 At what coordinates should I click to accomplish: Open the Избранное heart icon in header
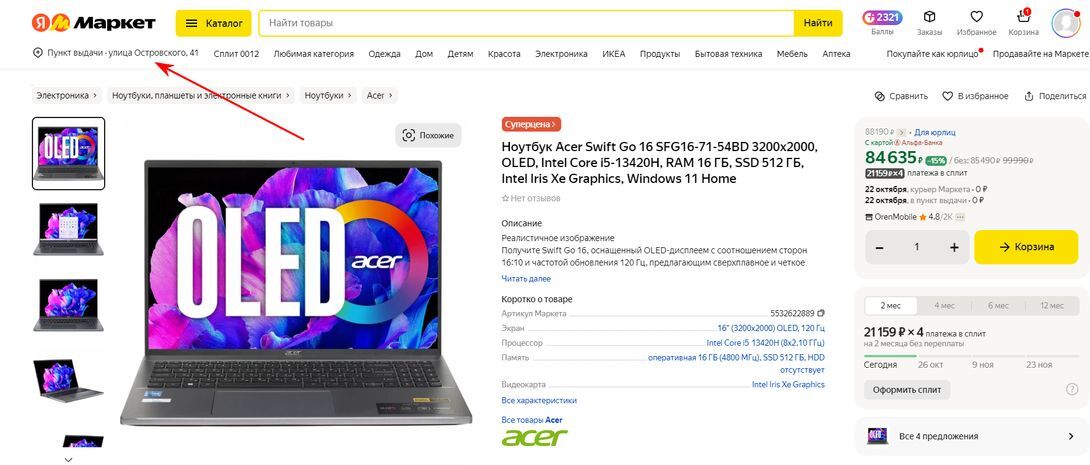pyautogui.click(x=976, y=17)
